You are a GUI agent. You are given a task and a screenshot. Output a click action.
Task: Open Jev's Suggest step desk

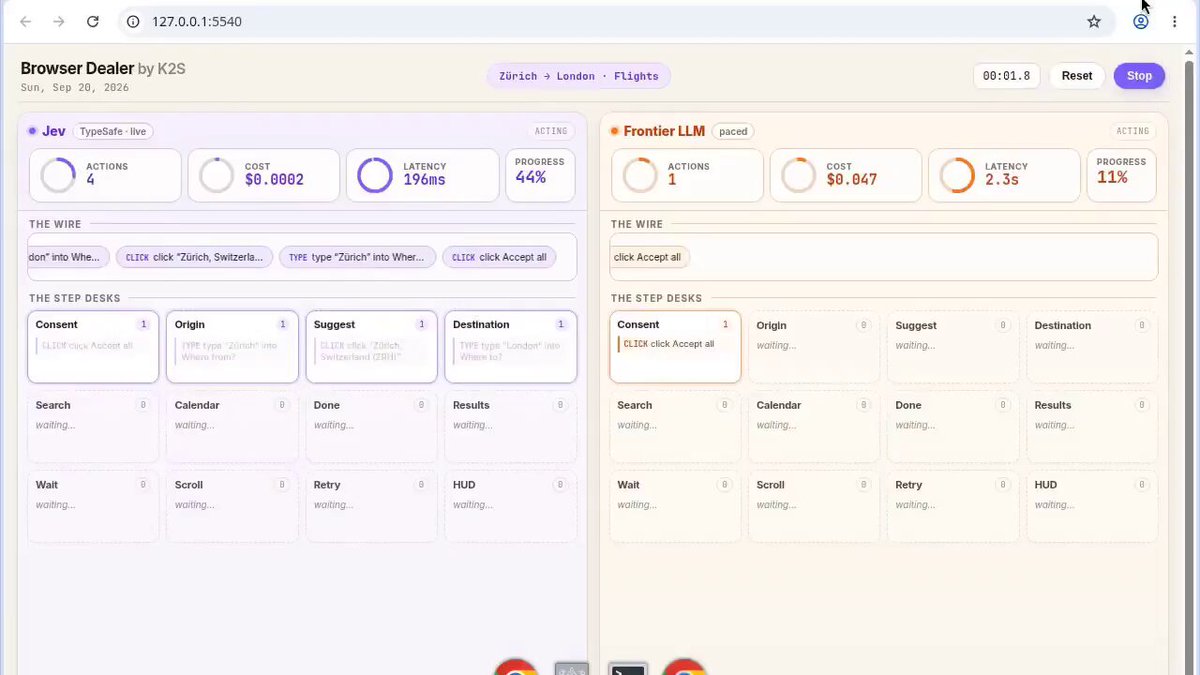[372, 346]
